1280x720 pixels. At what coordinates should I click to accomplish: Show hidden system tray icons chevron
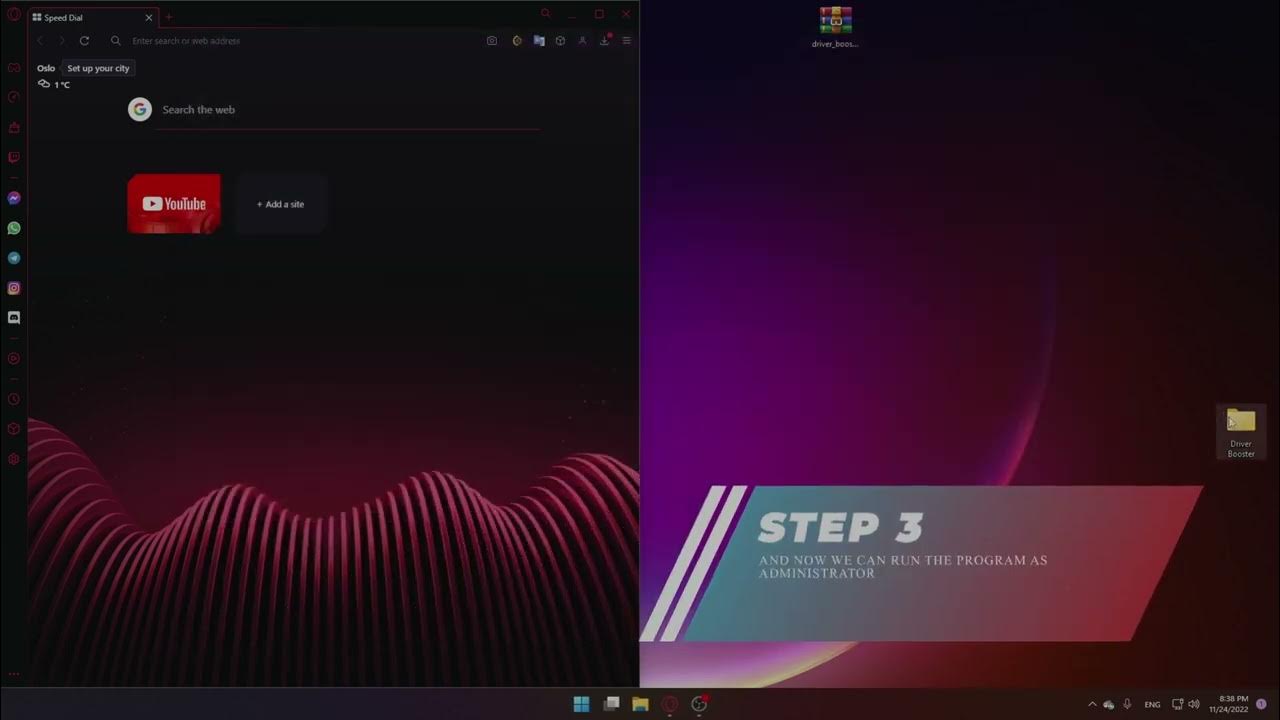pos(1092,704)
